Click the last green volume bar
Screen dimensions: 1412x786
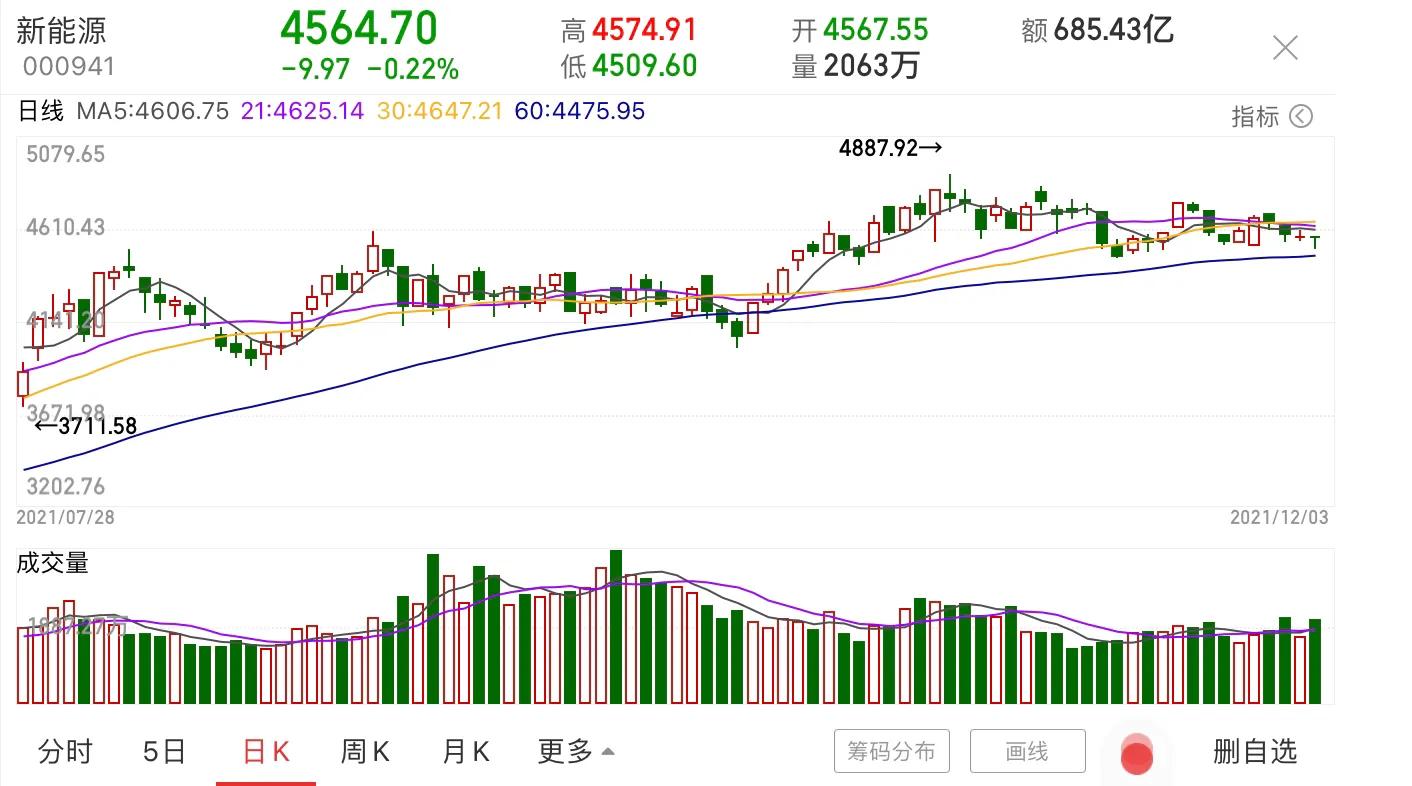pyautogui.click(x=1315, y=661)
